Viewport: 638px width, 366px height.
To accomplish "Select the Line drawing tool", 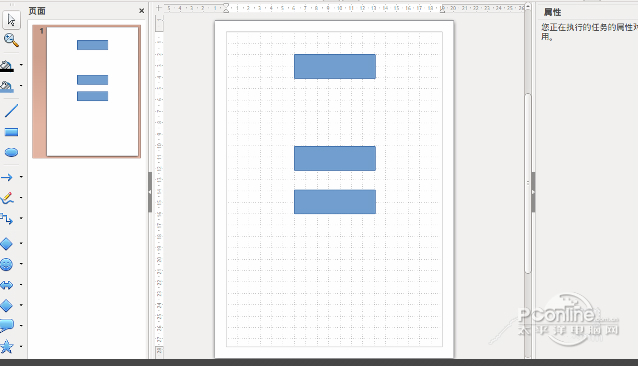I will tap(11, 111).
